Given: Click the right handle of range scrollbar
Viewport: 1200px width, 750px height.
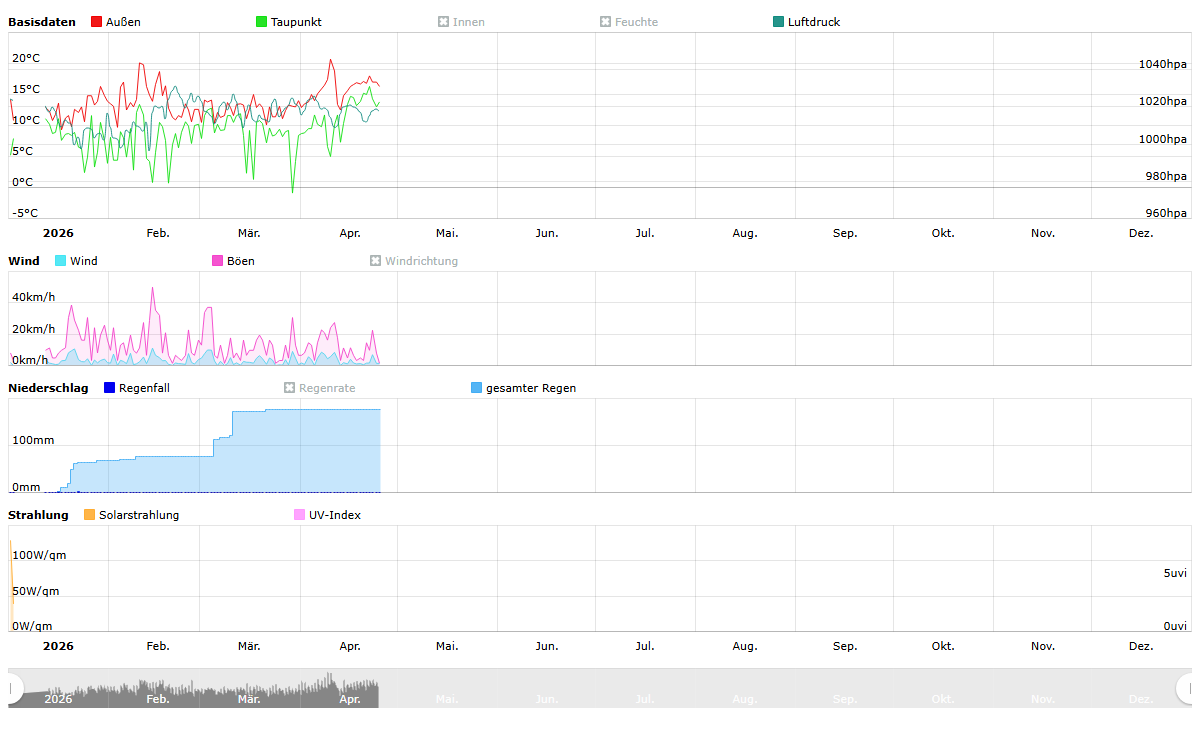Looking at the screenshot, I should (1186, 688).
